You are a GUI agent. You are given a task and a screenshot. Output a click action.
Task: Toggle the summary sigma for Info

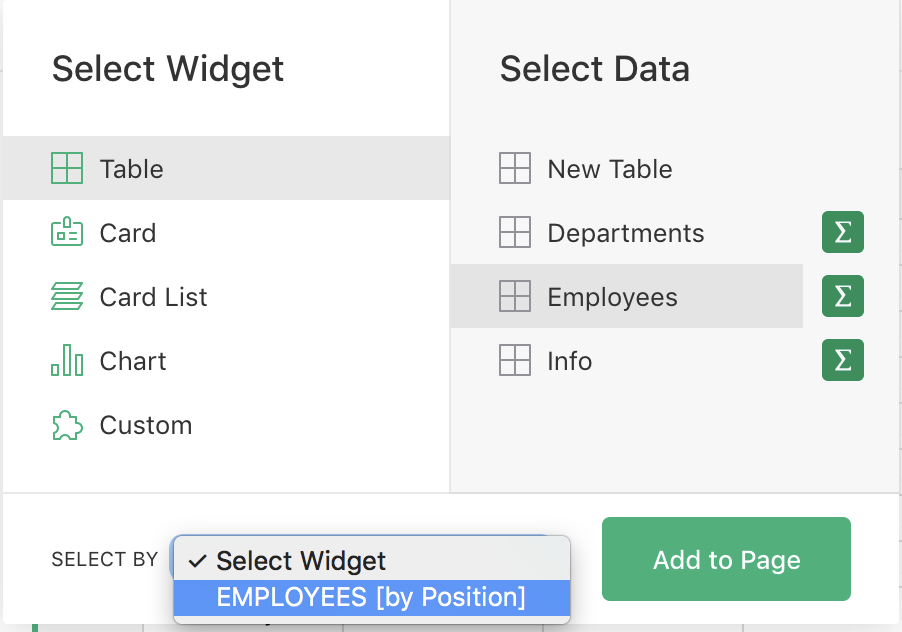point(842,361)
